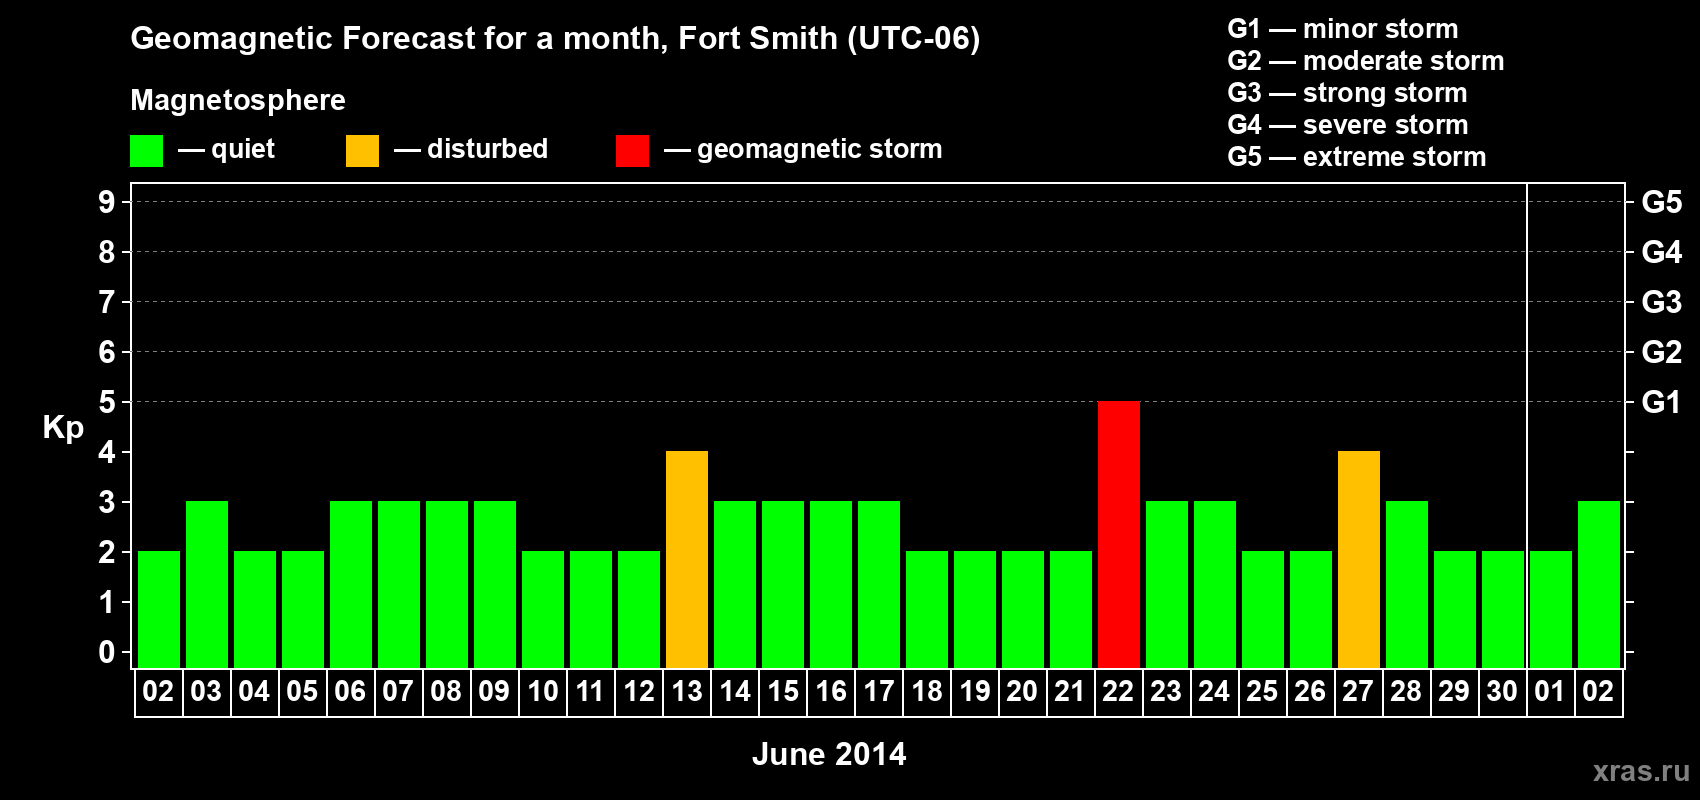Click date cell '15' on the axis
This screenshot has height=800, width=1700.
tap(782, 692)
